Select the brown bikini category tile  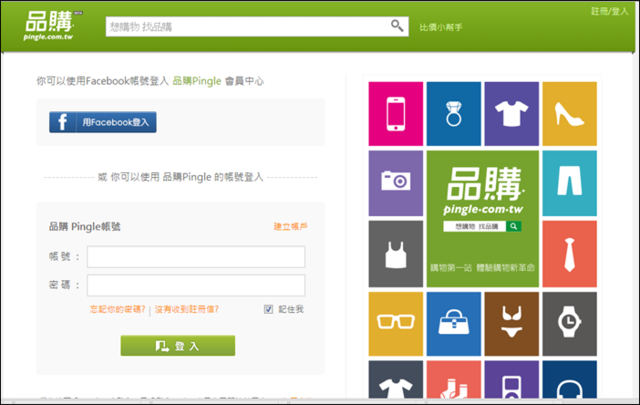point(511,324)
